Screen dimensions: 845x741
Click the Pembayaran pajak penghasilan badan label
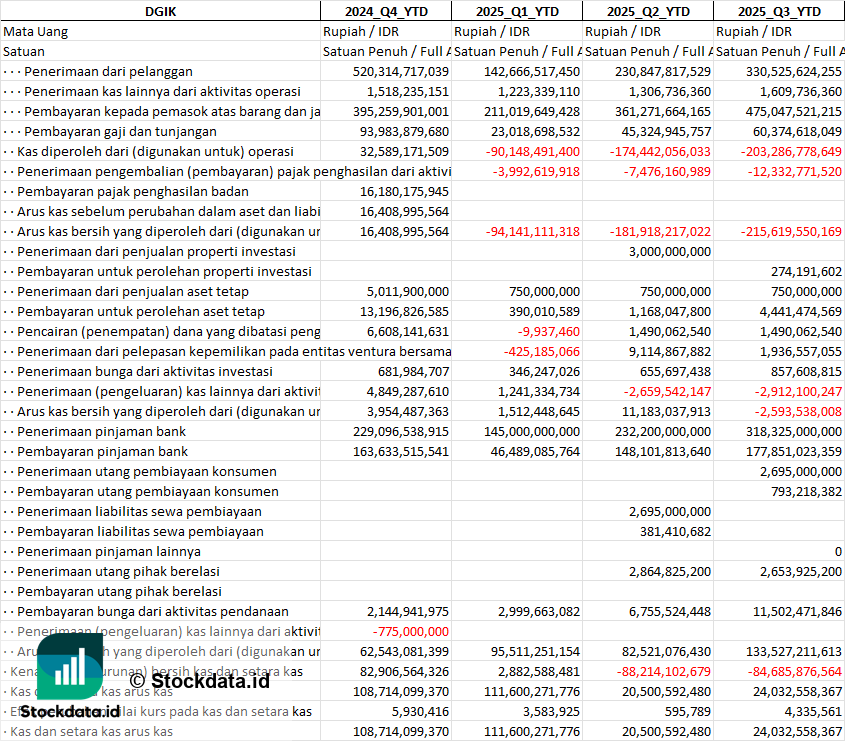133,191
